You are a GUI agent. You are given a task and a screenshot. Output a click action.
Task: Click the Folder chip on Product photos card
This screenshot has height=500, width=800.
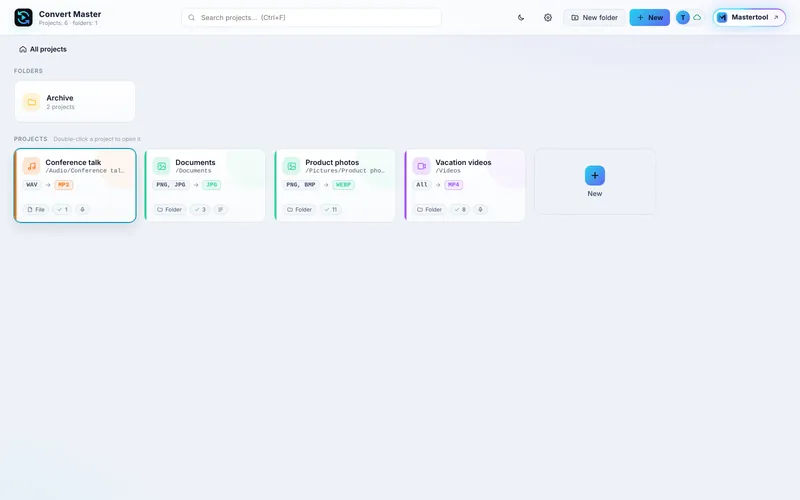(299, 209)
